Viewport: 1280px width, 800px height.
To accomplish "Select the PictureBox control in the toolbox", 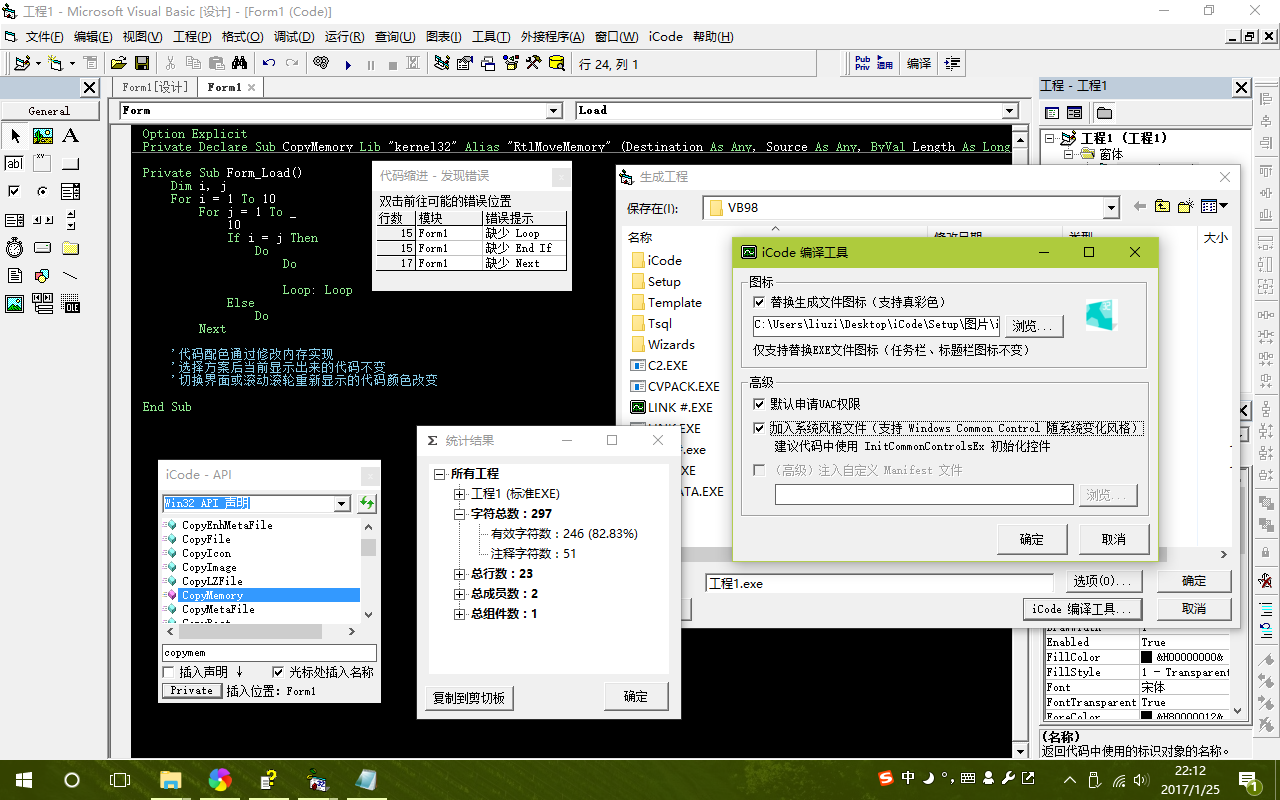I will (42, 136).
